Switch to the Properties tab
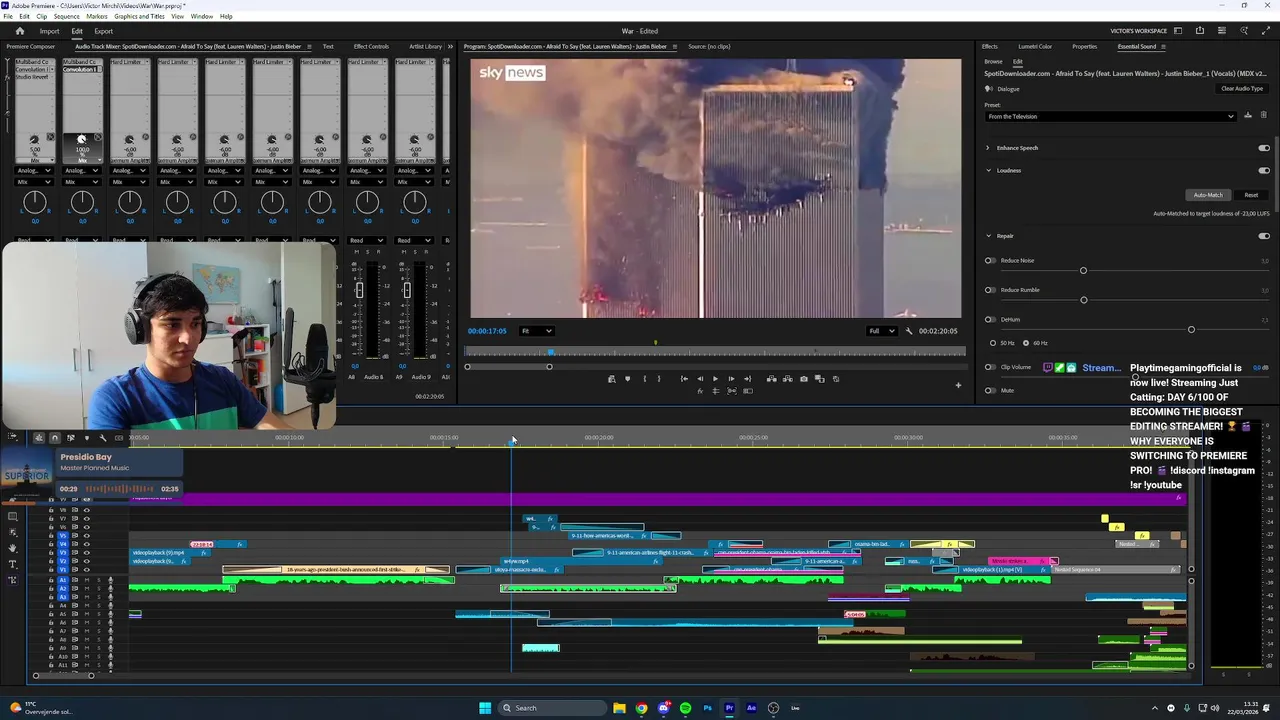The width and height of the screenshot is (1280, 720). coord(1084,46)
